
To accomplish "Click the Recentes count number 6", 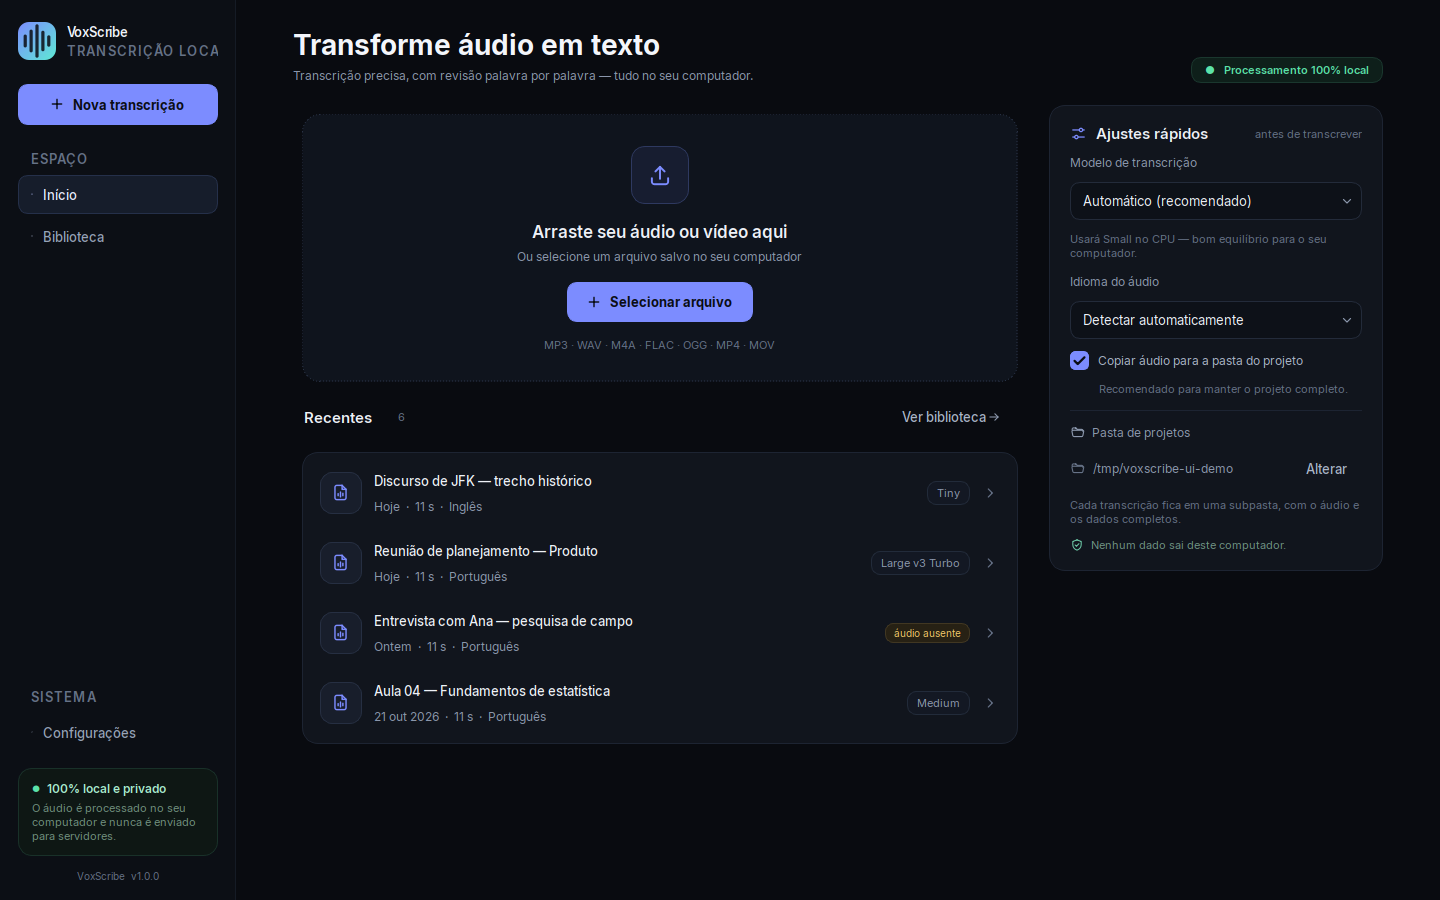I will pos(401,417).
